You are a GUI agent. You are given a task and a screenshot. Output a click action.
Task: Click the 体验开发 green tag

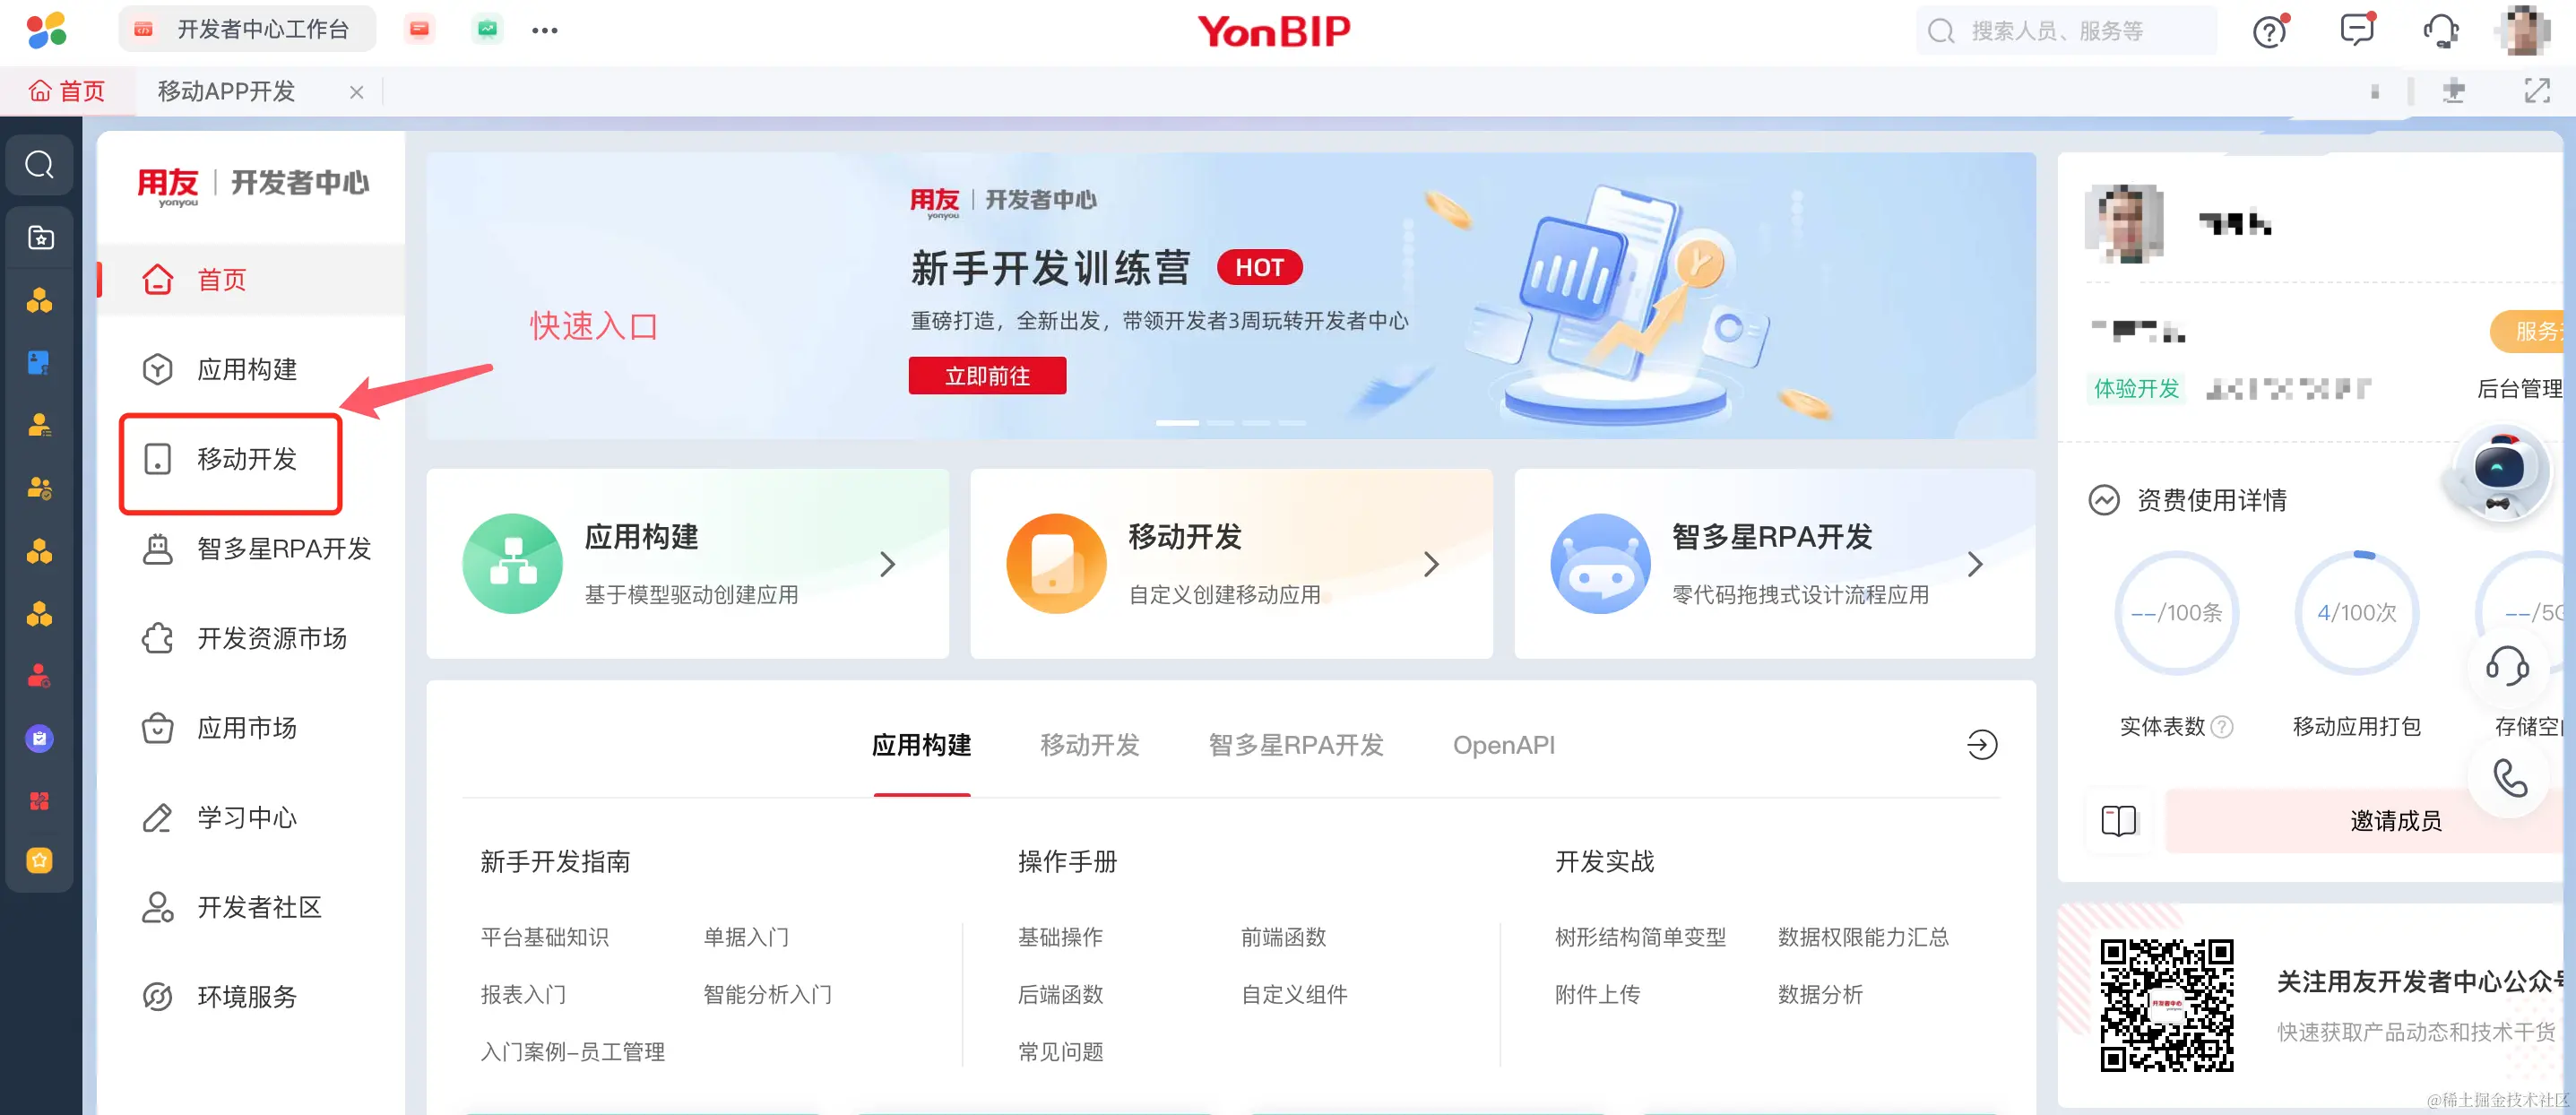click(2136, 389)
